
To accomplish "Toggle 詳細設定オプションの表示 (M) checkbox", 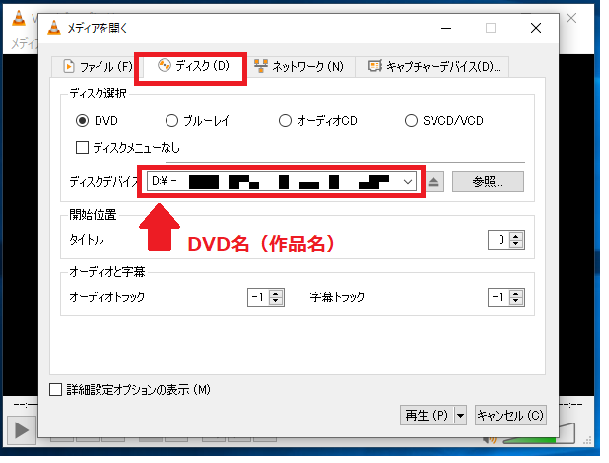I will (x=56, y=390).
